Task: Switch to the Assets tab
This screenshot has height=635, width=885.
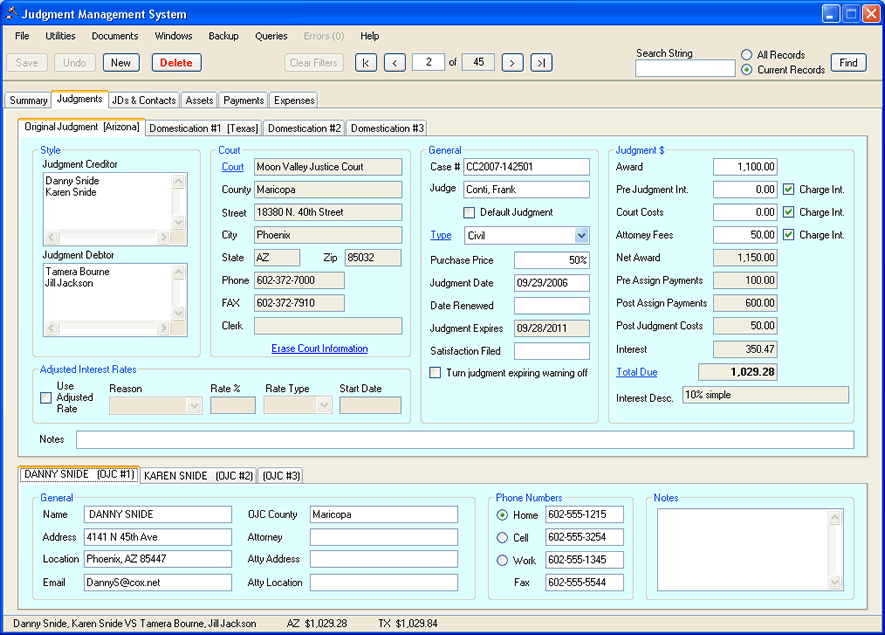Action: click(x=199, y=100)
